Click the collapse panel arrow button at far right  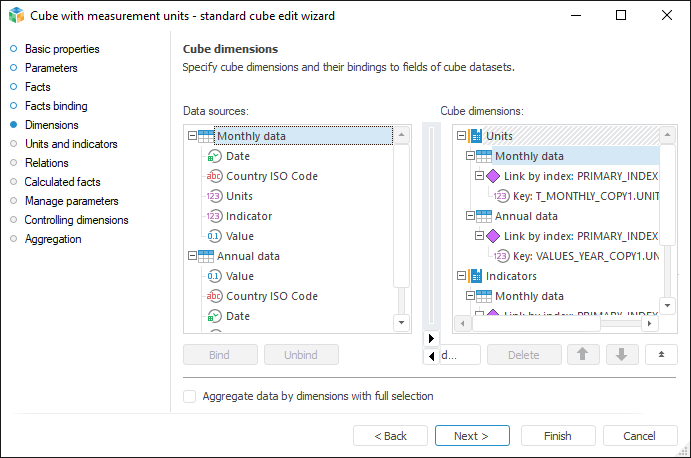(661, 354)
